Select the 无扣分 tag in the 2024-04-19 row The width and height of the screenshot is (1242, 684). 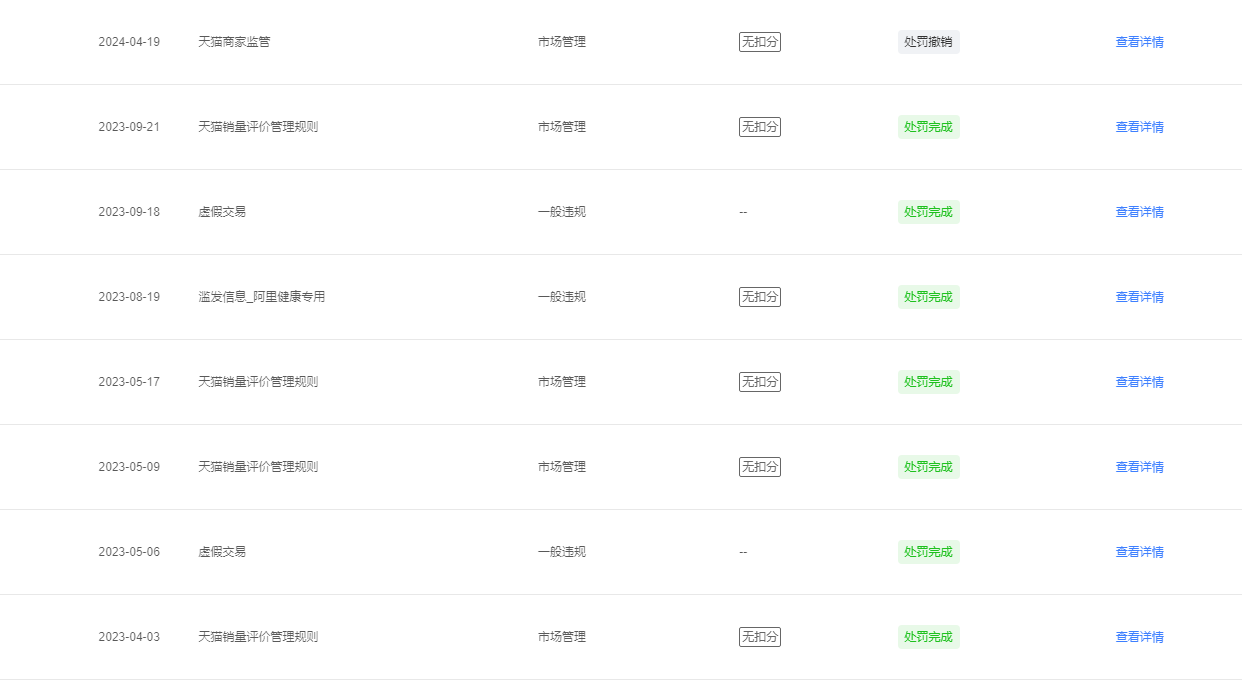(760, 42)
